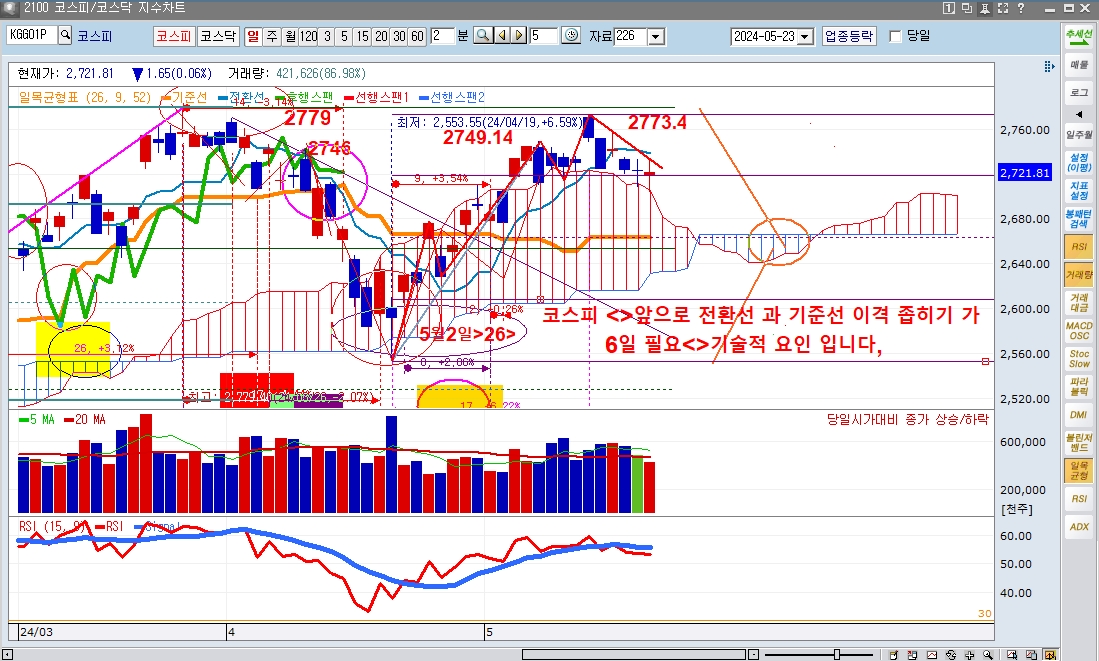Open 봉패턴검색 candle pattern search
This screenshot has width=1099, height=661.
(1079, 219)
